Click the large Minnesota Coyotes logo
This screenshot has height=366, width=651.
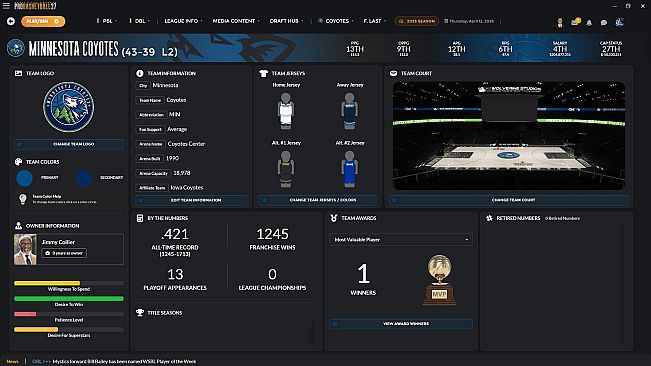point(69,107)
